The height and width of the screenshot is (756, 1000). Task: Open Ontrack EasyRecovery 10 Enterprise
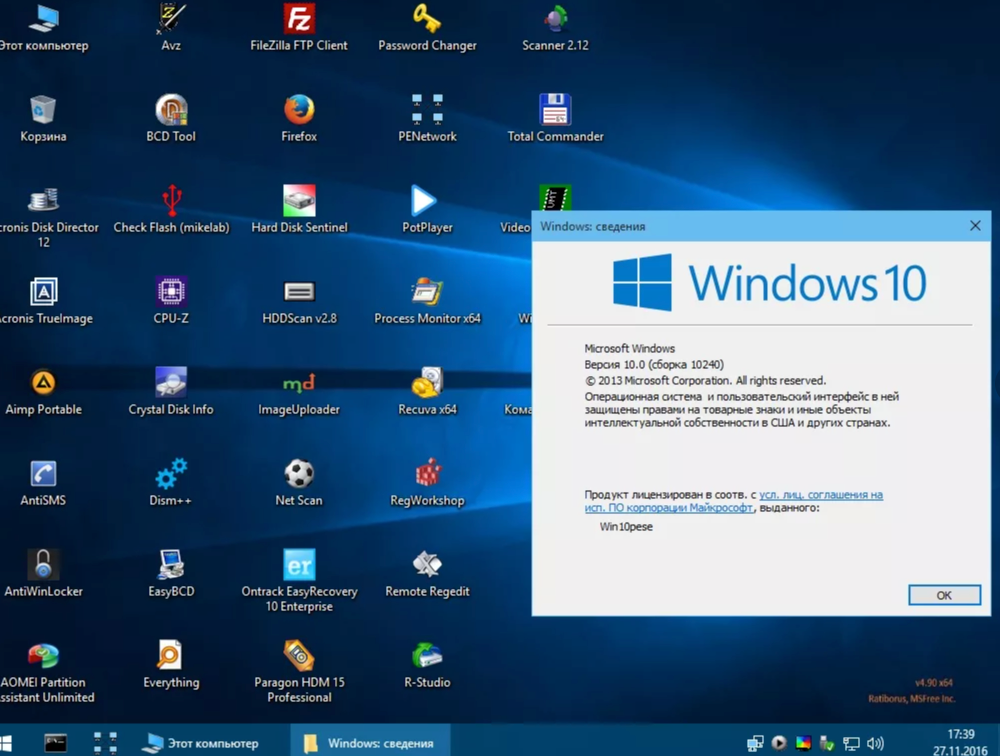click(298, 581)
